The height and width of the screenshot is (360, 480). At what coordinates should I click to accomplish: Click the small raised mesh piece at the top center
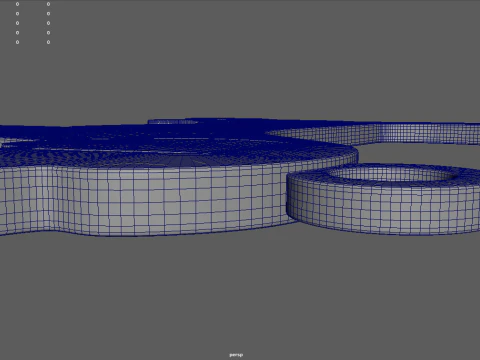point(173,121)
